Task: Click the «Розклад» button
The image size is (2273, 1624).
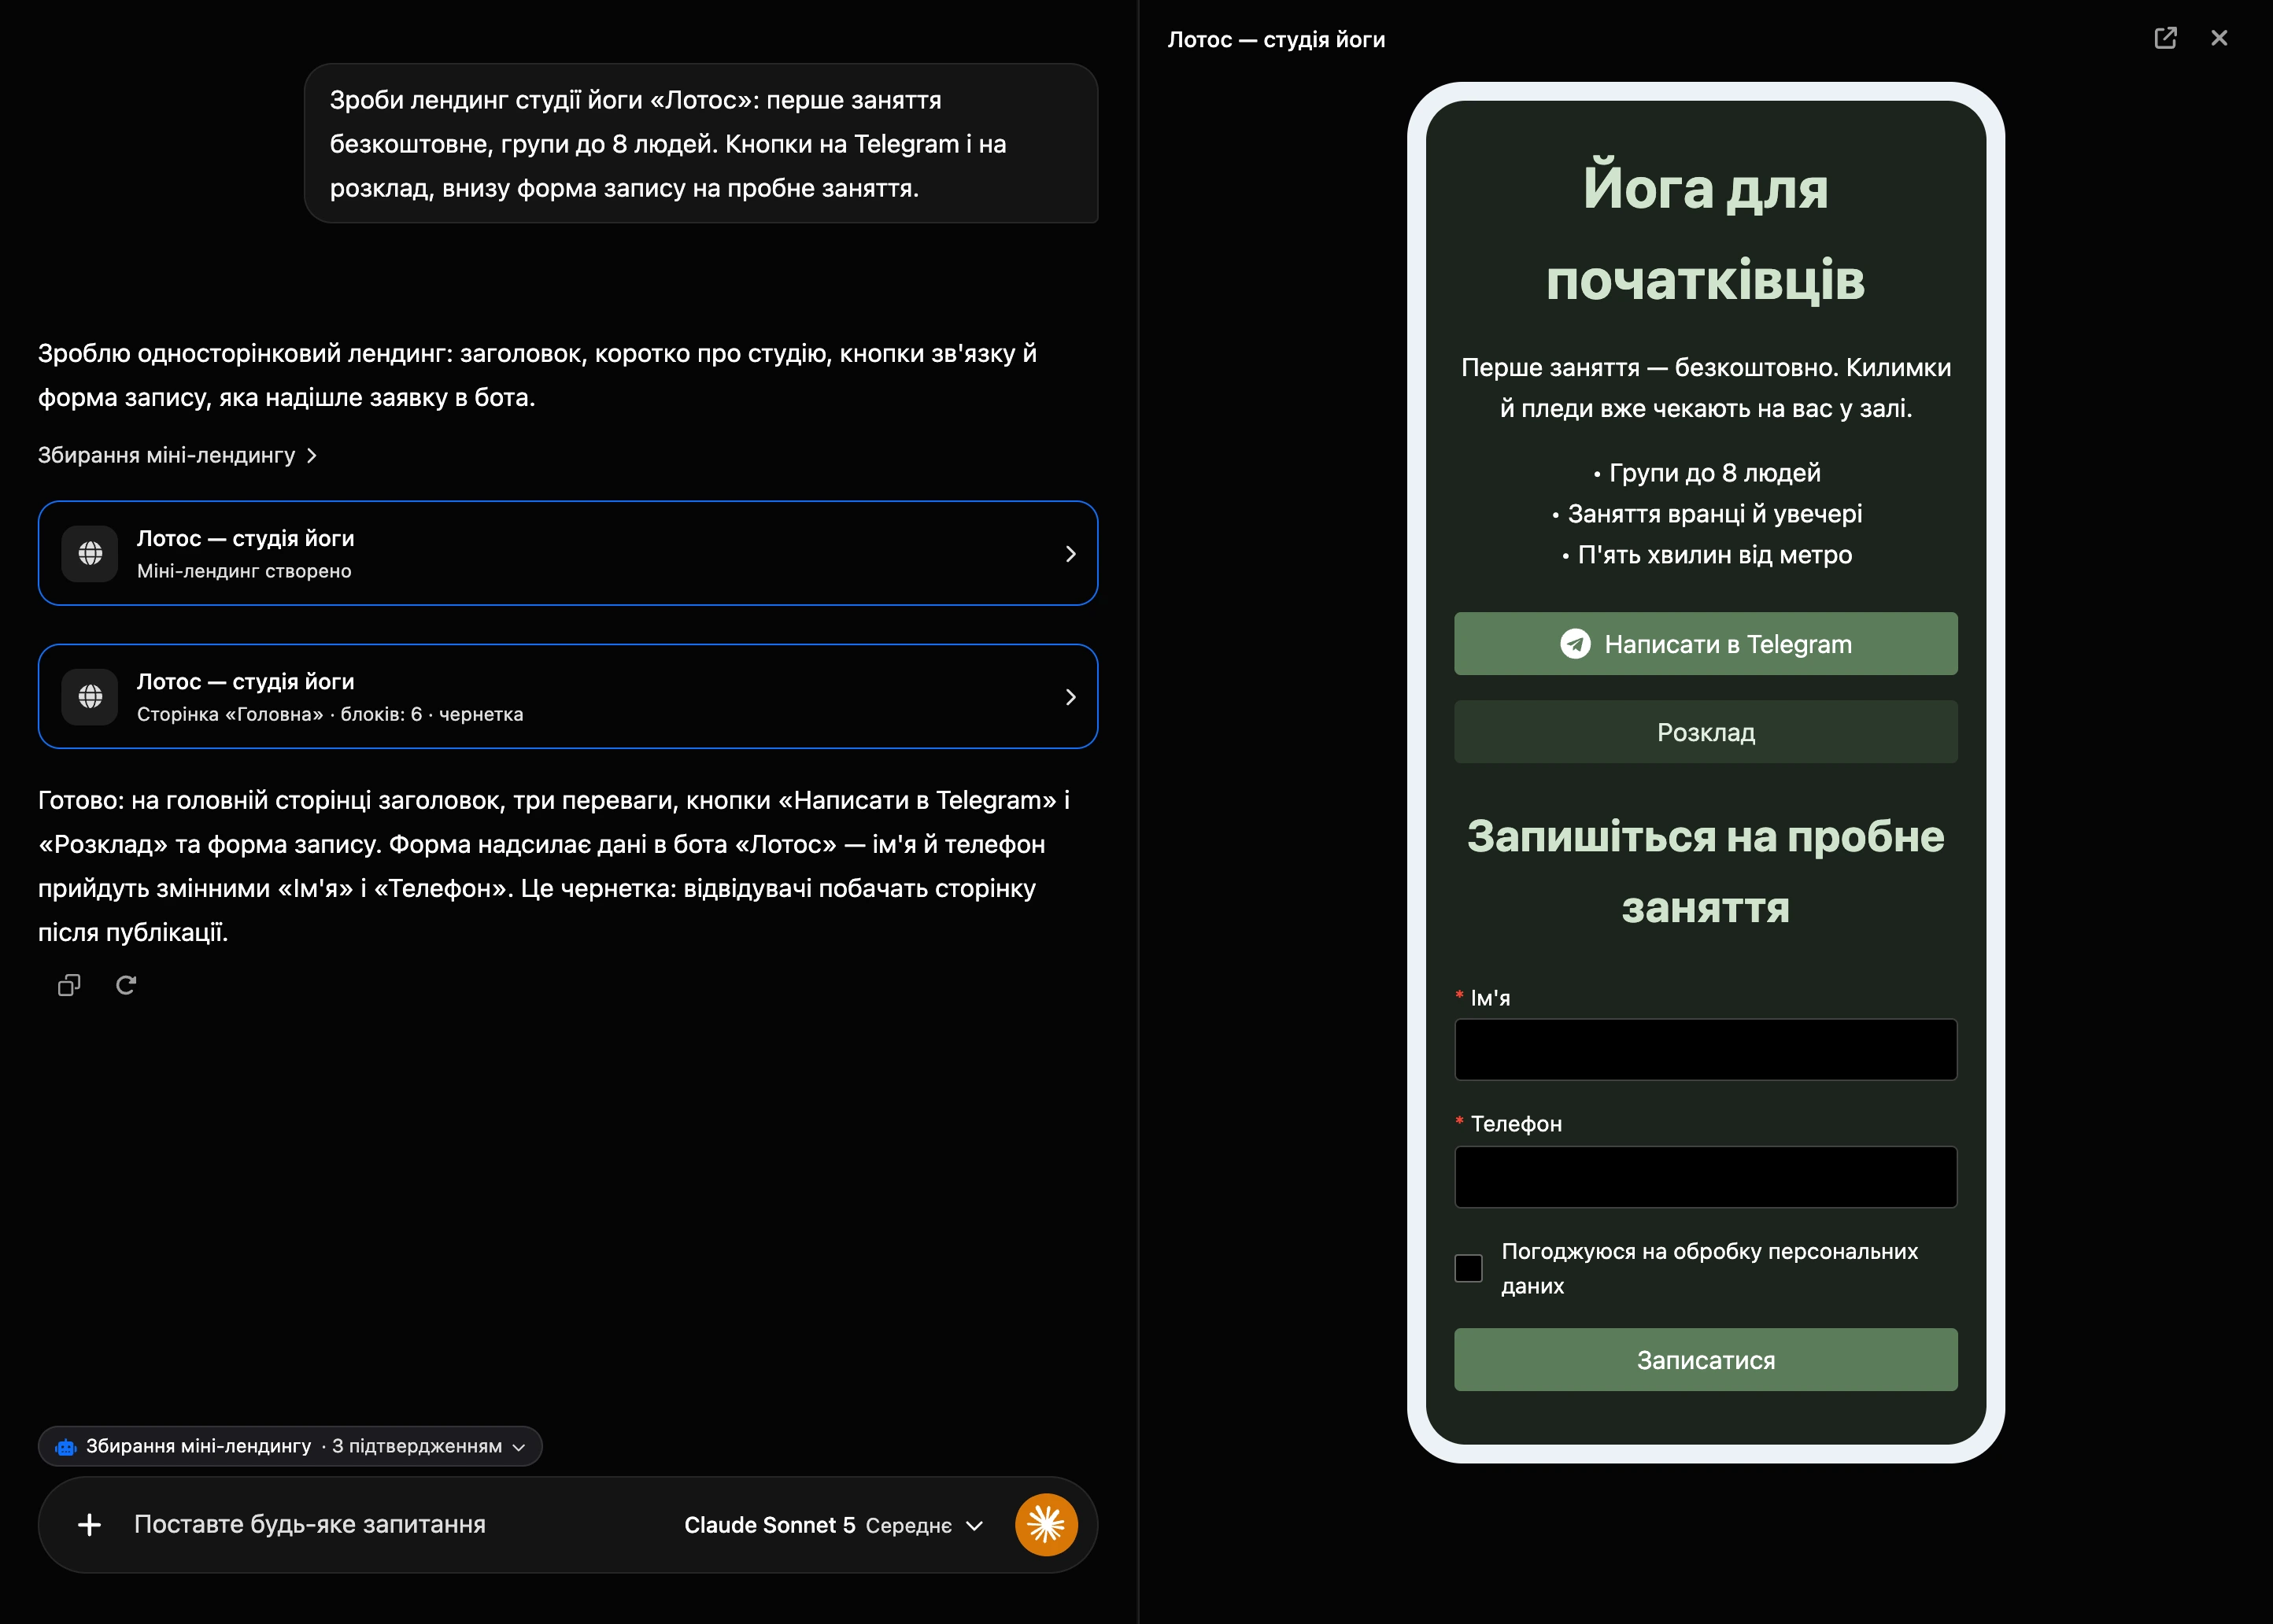Action: (x=1705, y=732)
